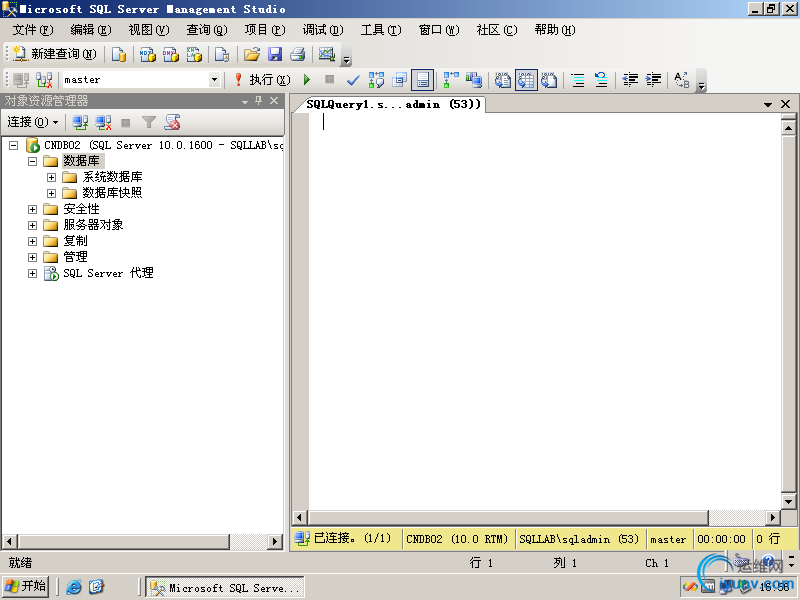Click the Analysis Services MDX Query icon
Viewport: 800px width, 600px height.
[x=147, y=54]
